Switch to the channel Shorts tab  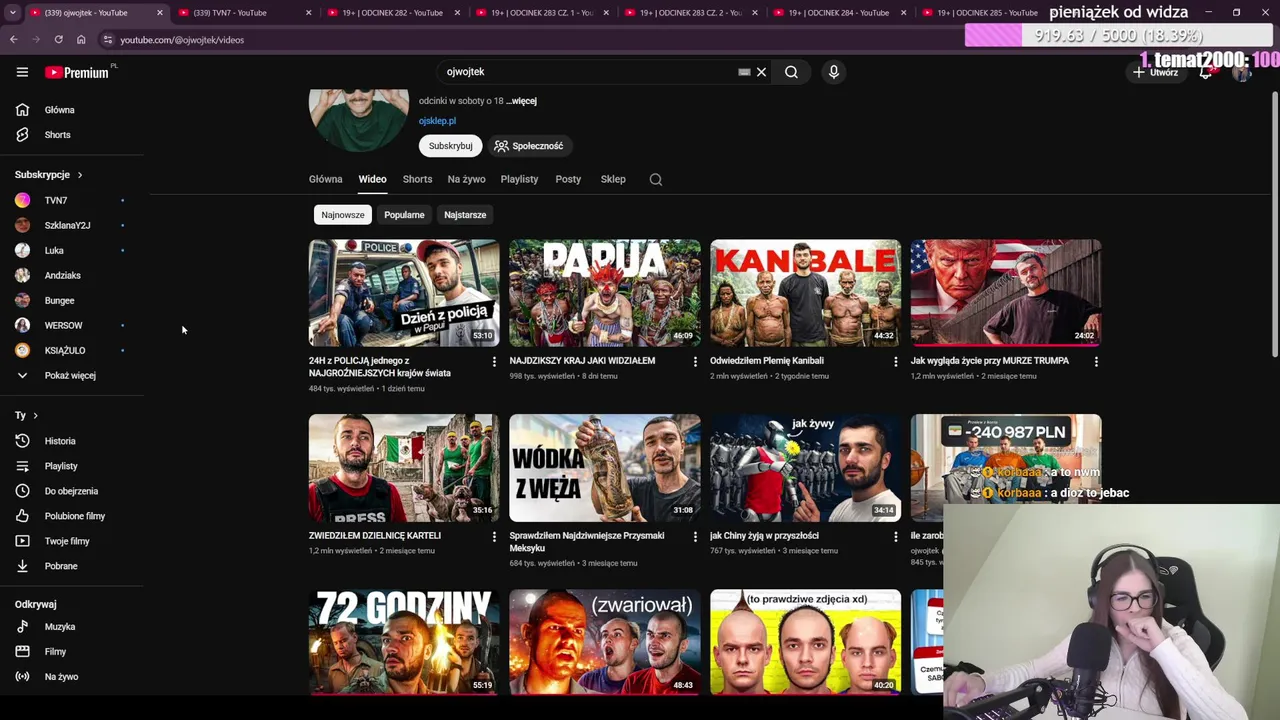pyautogui.click(x=417, y=179)
